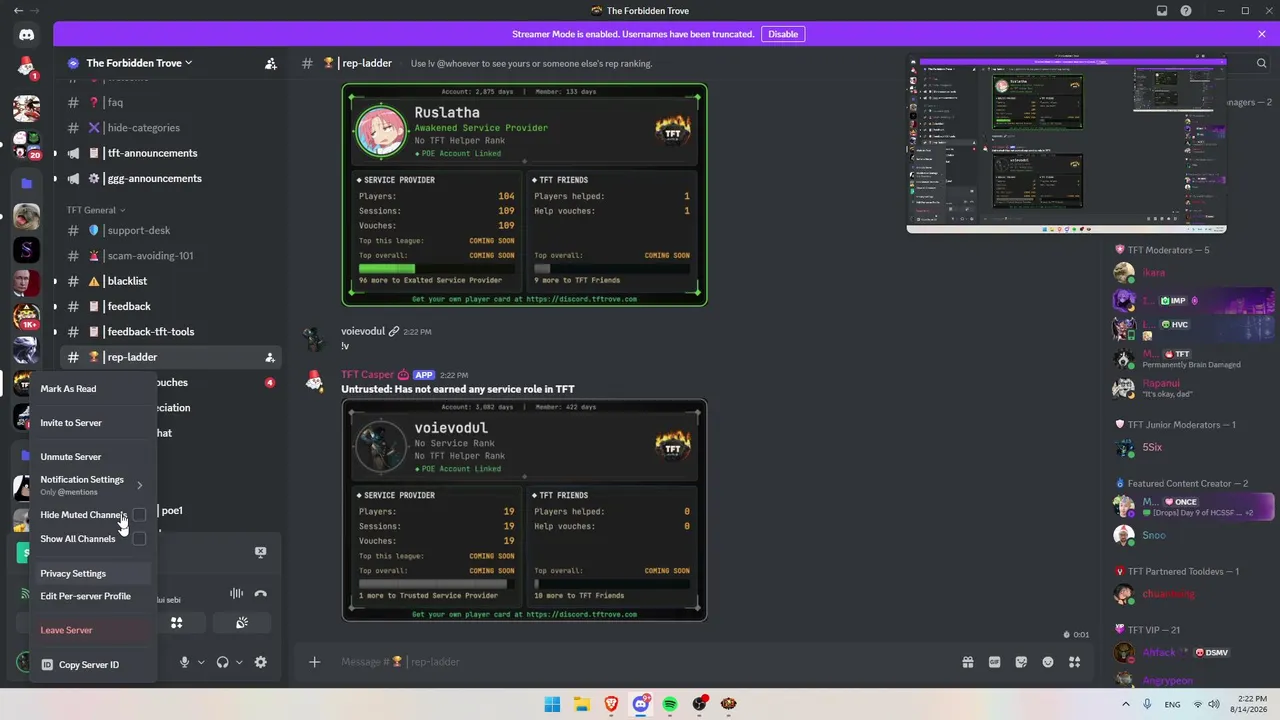Screen dimensions: 1280x720
Task: Open the scam-avoiding-101 channel
Action: (171, 256)
